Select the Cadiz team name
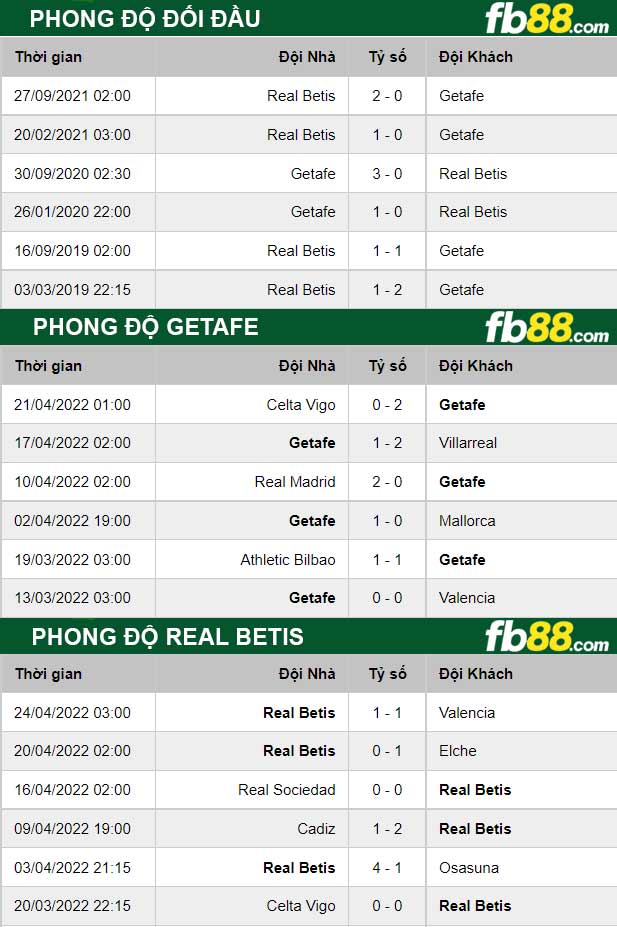Image resolution: width=617 pixels, height=927 pixels. tap(316, 829)
